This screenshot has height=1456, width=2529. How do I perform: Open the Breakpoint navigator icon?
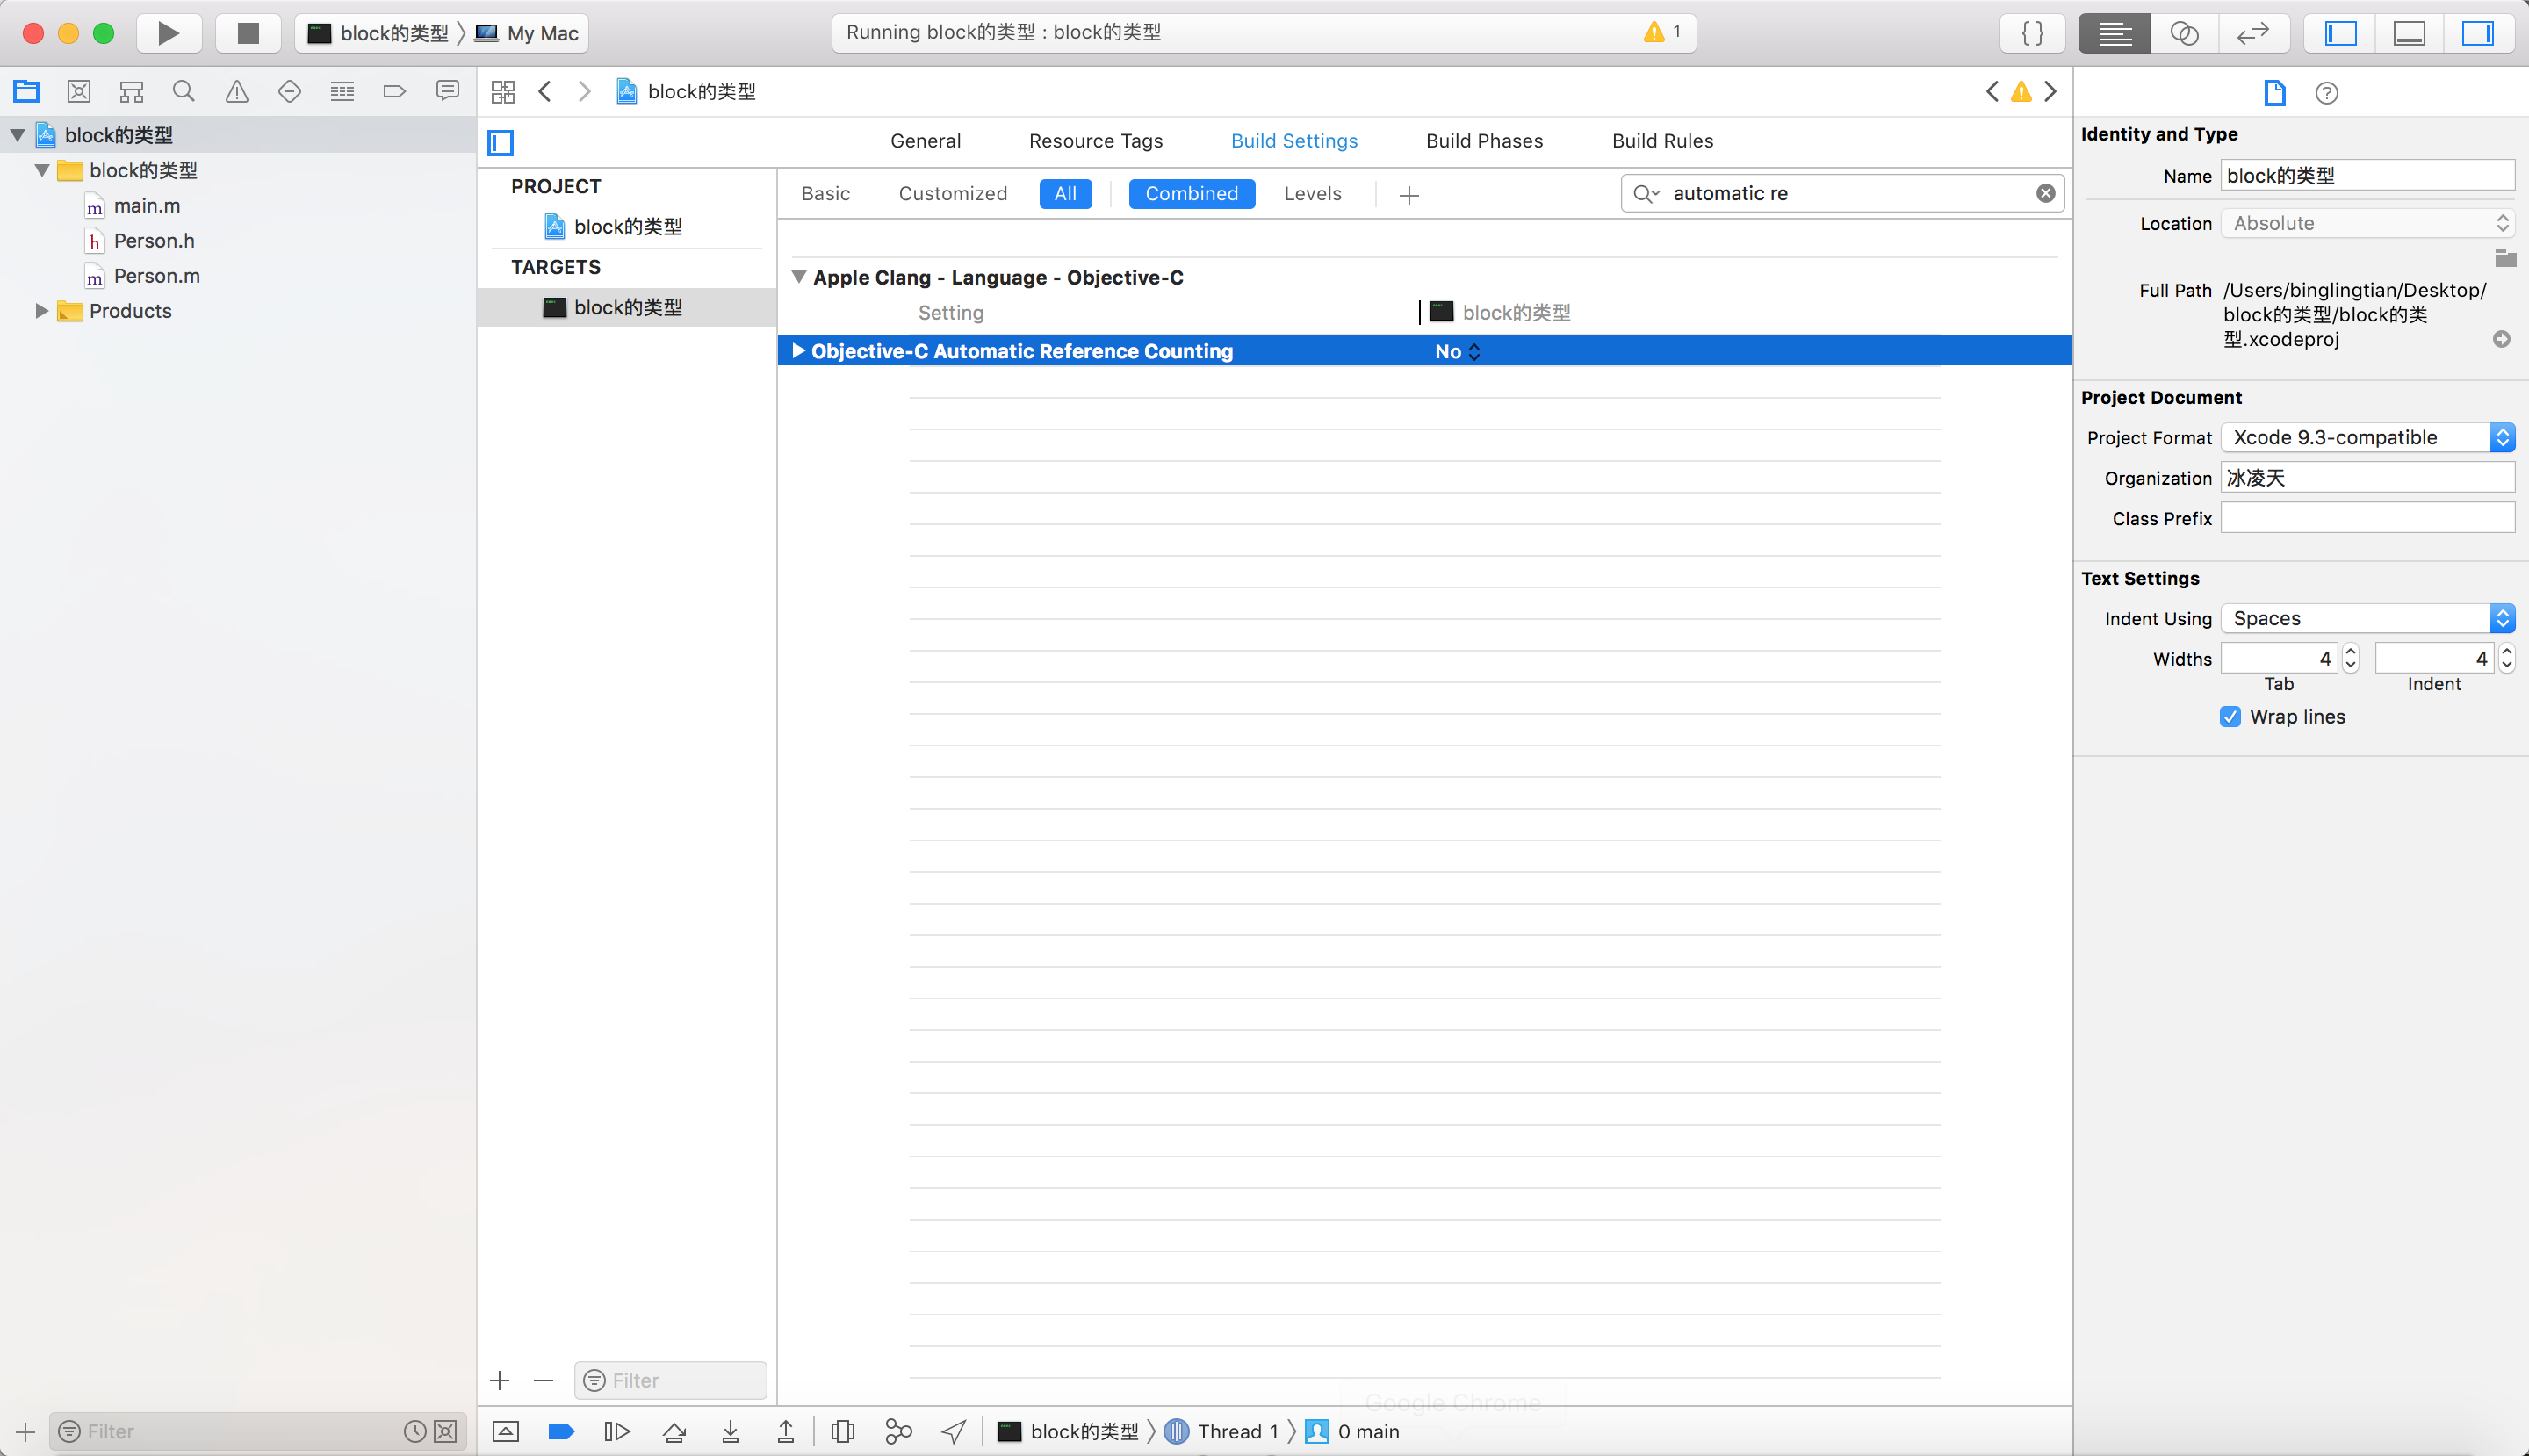pyautogui.click(x=394, y=92)
